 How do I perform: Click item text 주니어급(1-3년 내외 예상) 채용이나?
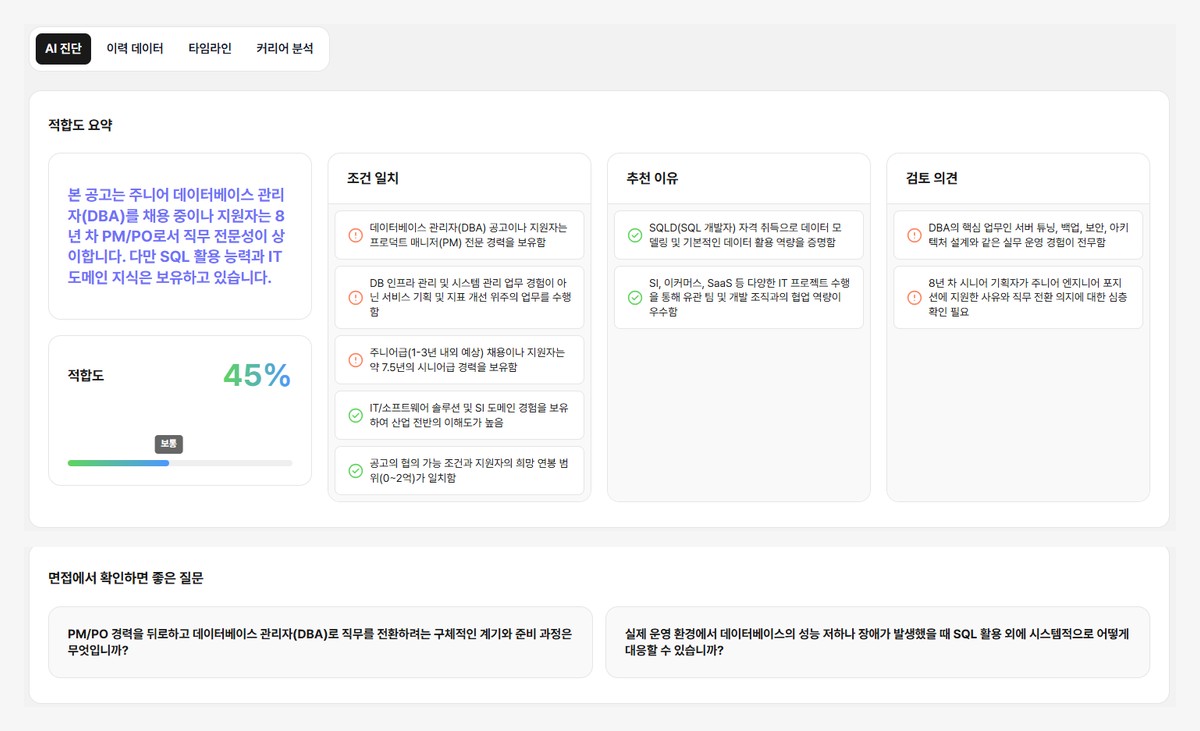468,360
